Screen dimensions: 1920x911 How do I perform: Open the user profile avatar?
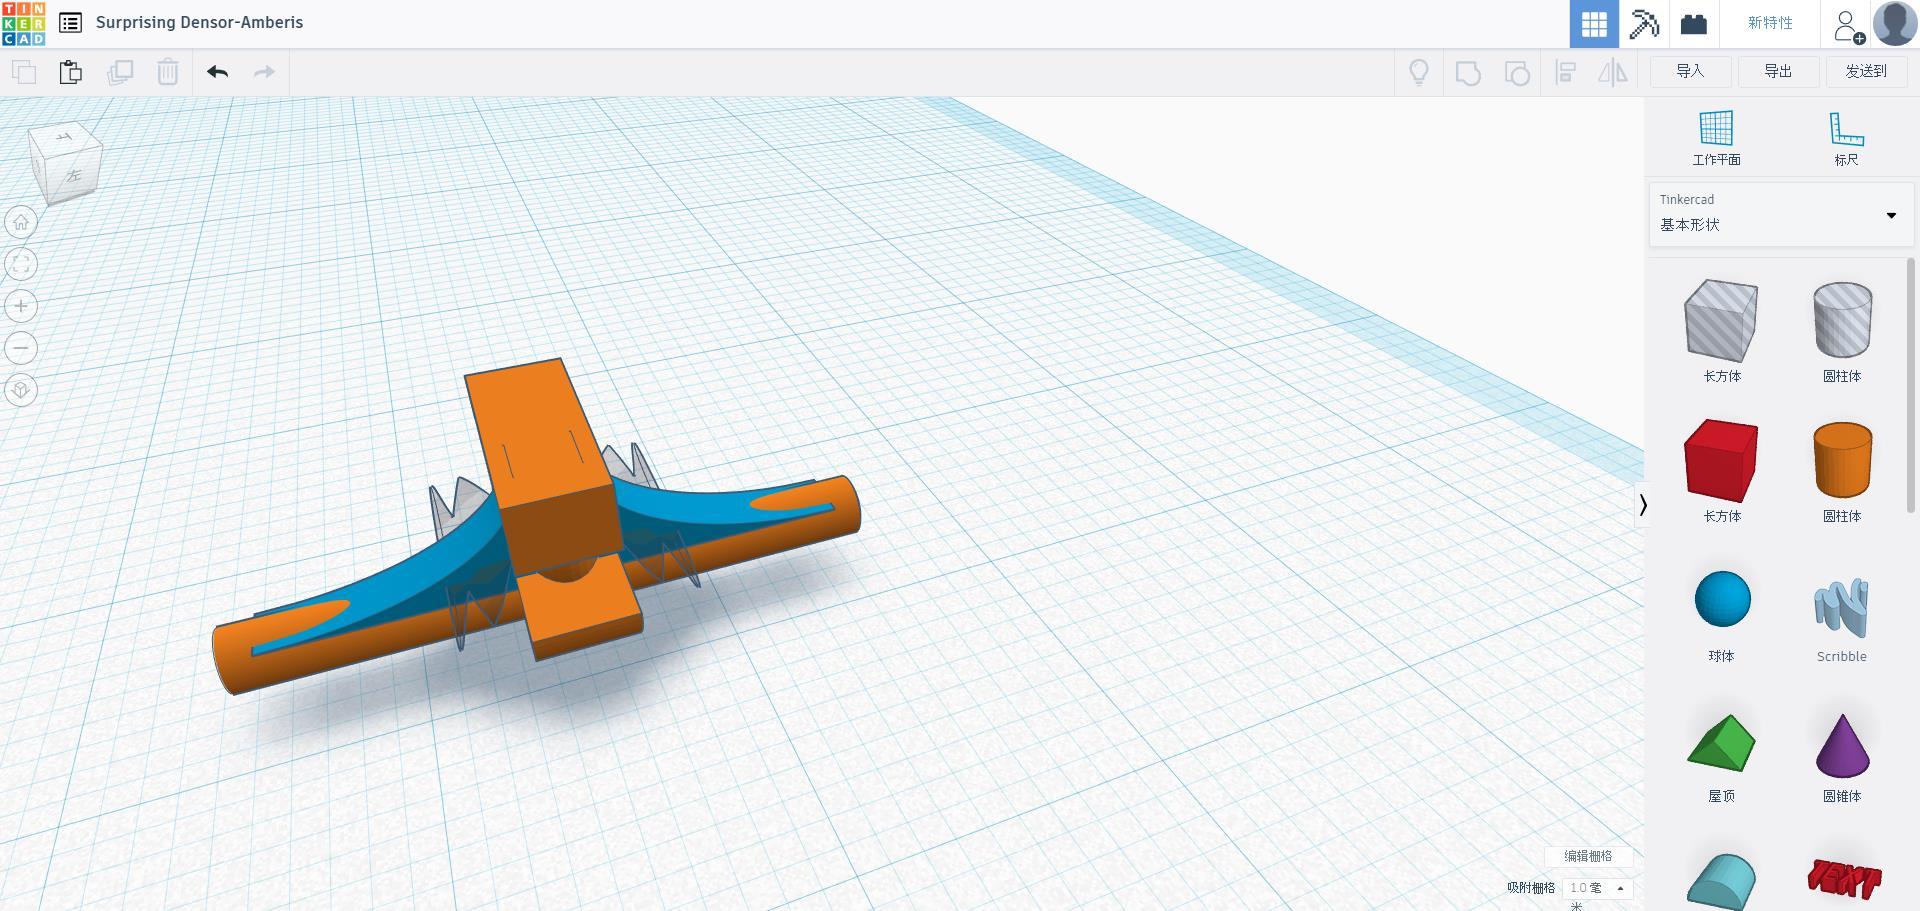(1895, 23)
